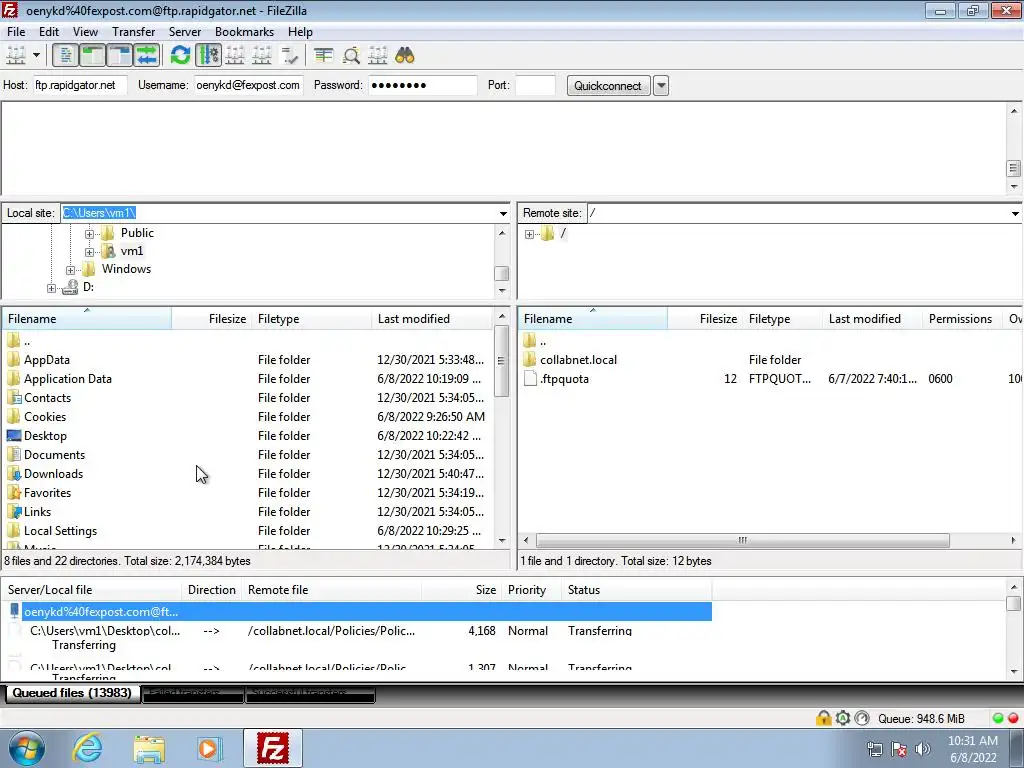
Task: Sort remote files by Filetype column
Action: click(x=781, y=319)
